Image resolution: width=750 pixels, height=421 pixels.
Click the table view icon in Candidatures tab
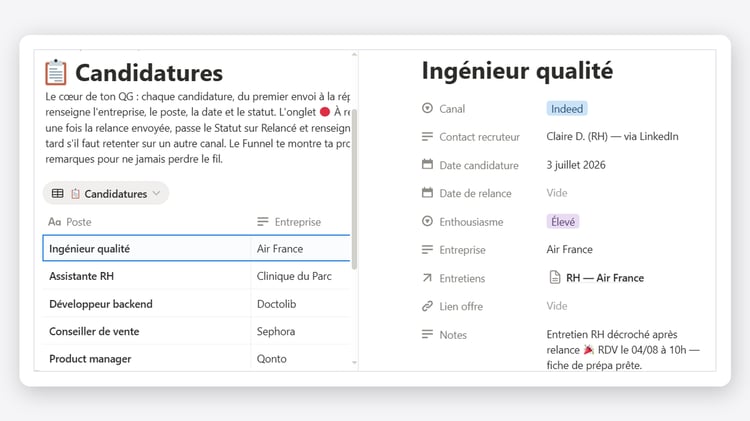click(57, 193)
